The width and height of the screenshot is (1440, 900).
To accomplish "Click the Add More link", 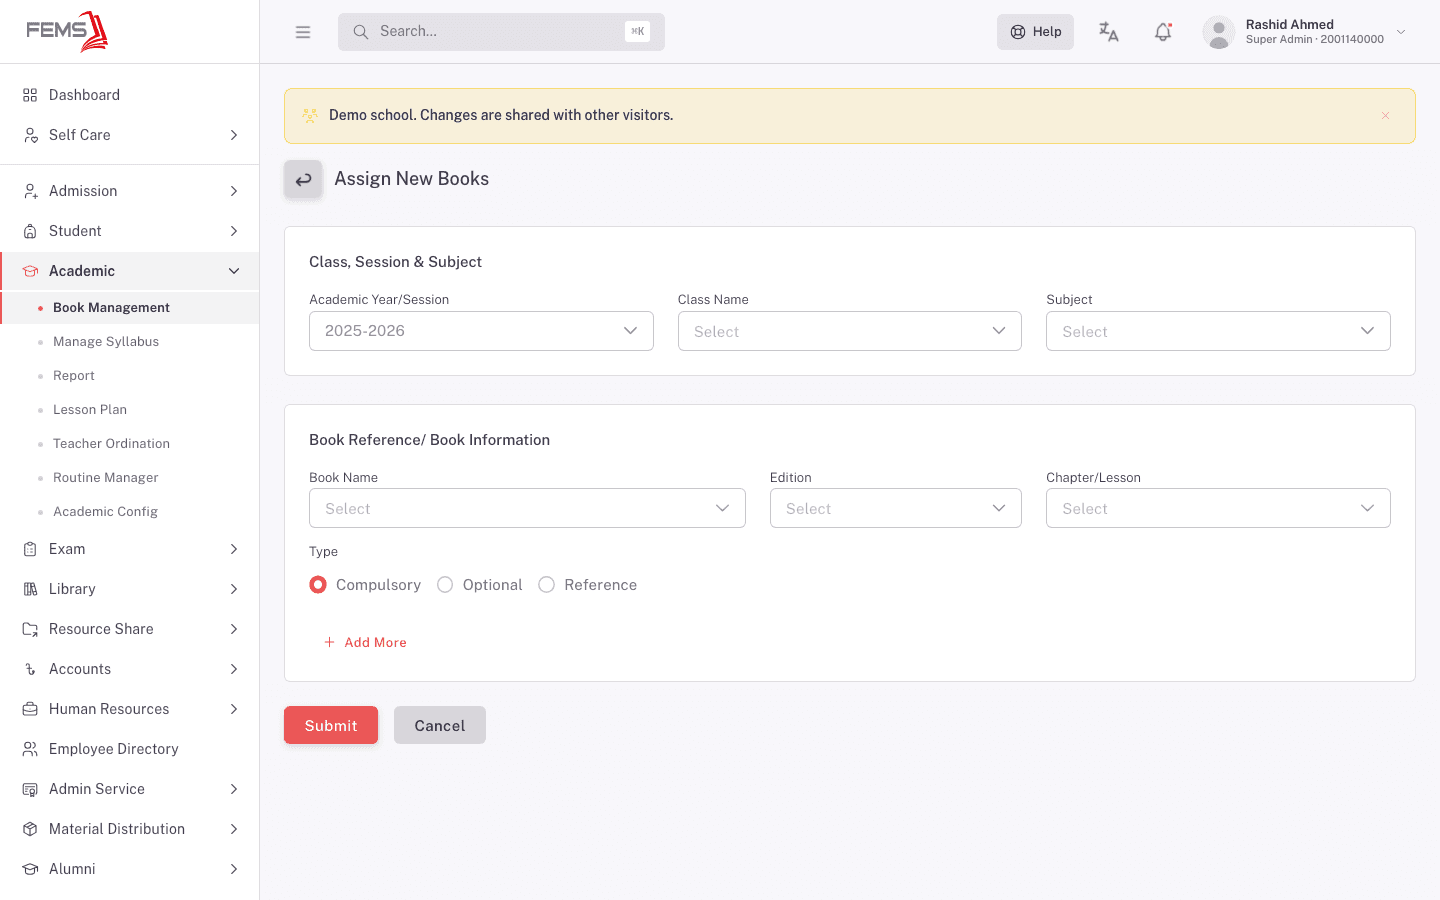I will tap(365, 642).
